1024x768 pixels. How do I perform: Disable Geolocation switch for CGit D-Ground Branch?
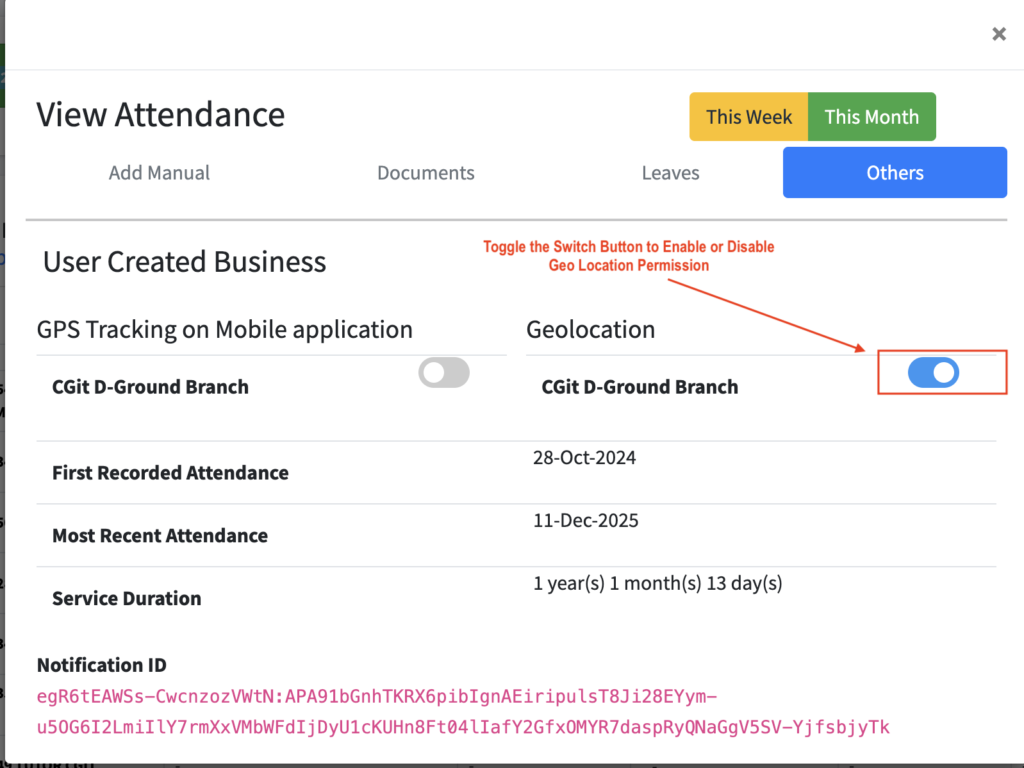(x=933, y=373)
